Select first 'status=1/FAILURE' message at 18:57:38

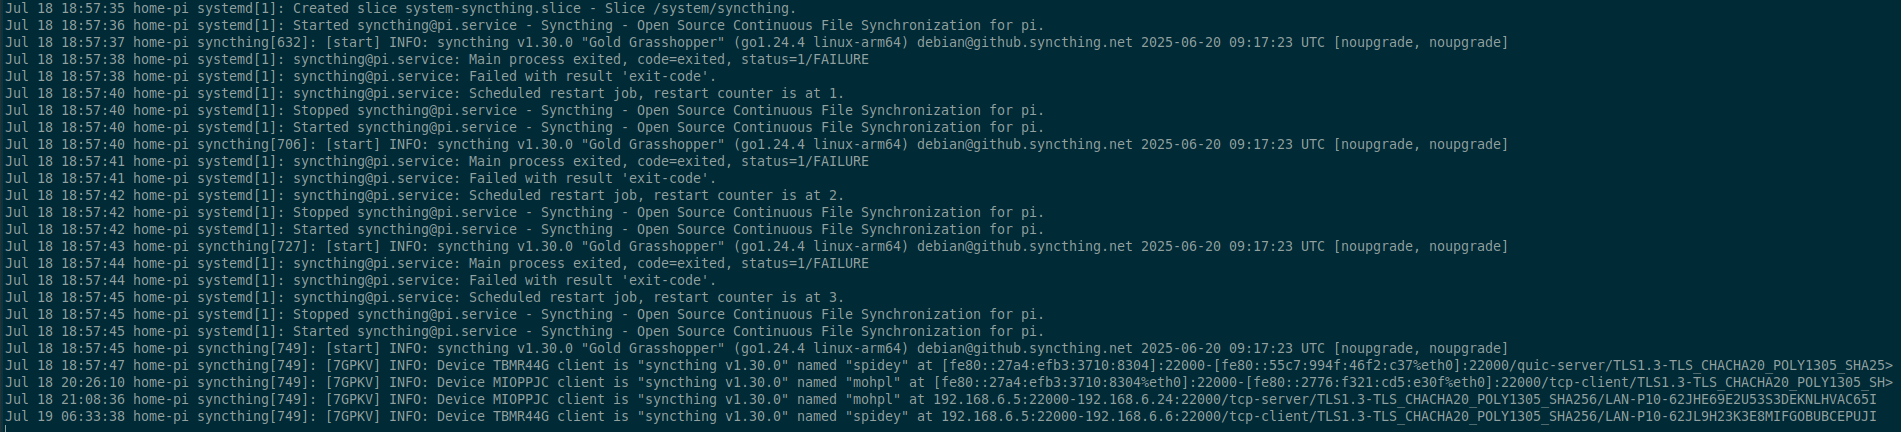point(805,59)
